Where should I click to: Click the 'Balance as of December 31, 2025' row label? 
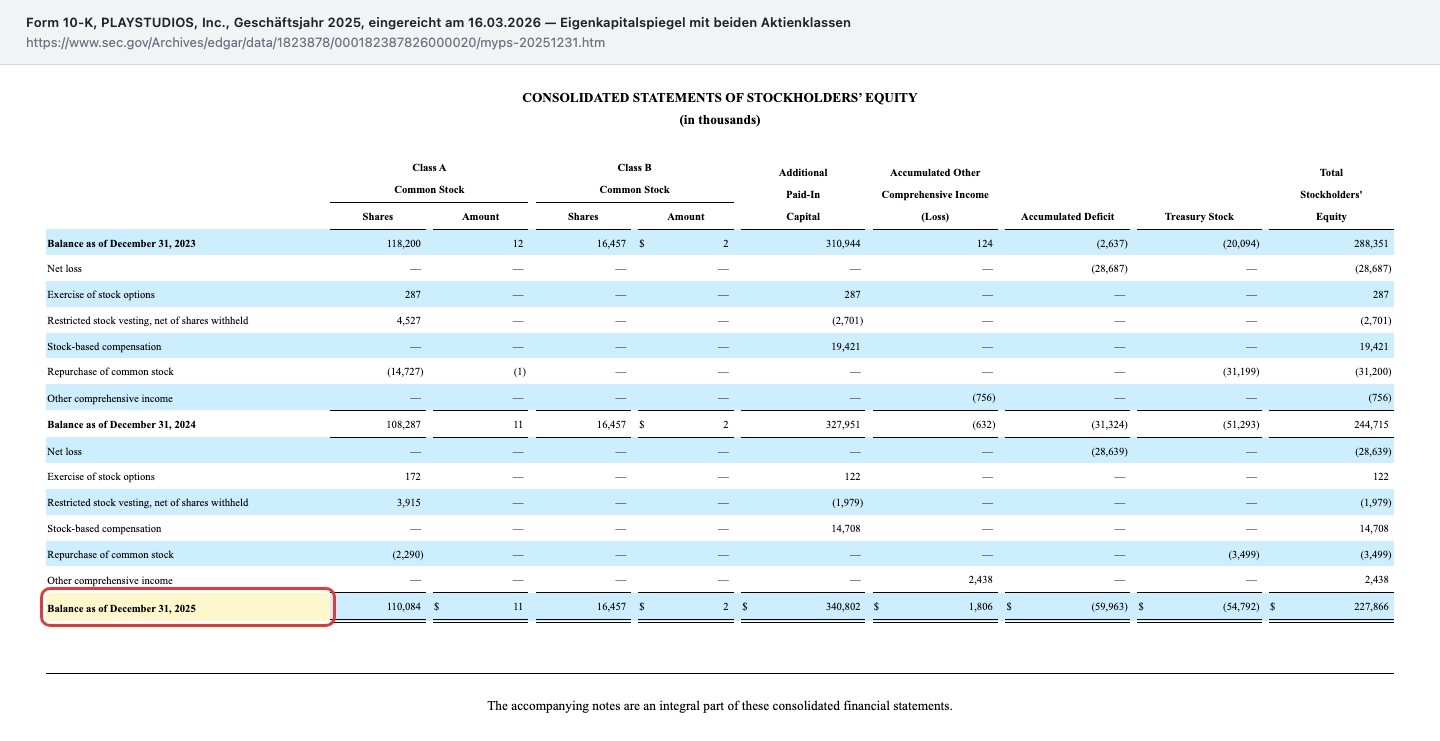(x=121, y=607)
